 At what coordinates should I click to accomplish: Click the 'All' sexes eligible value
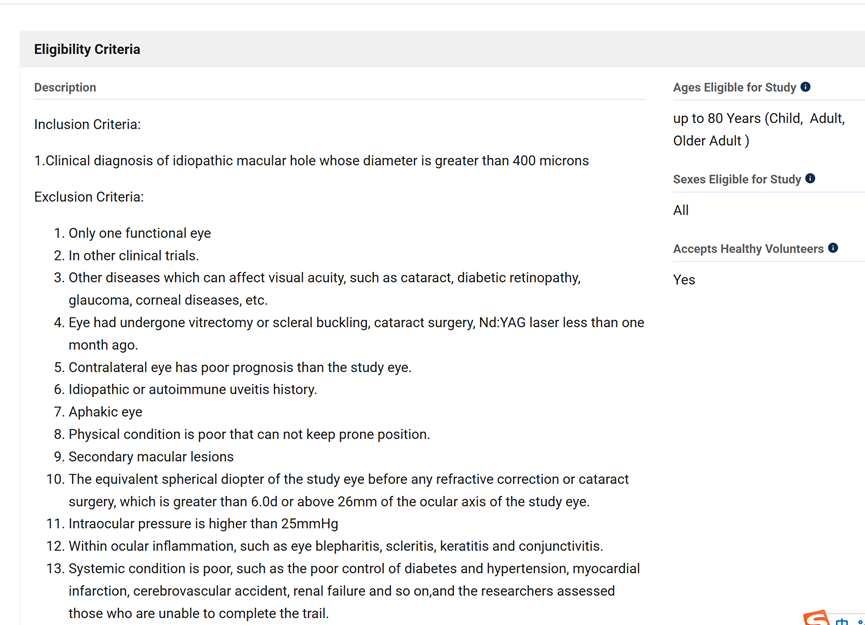coord(681,210)
